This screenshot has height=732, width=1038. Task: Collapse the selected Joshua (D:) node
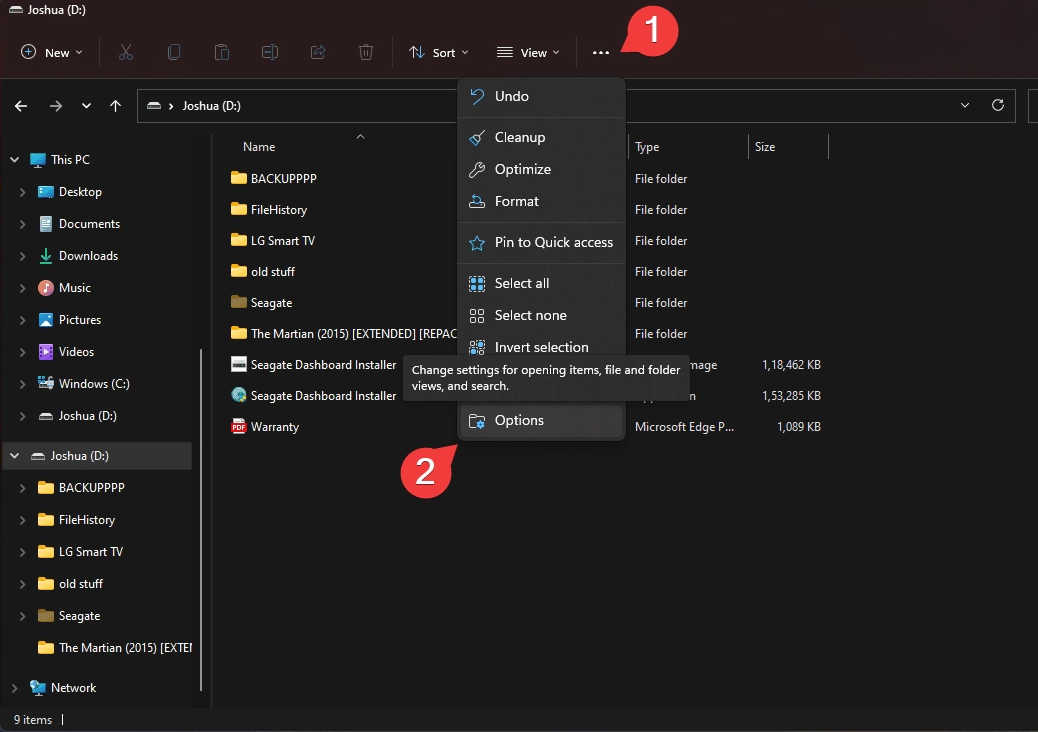coord(15,456)
